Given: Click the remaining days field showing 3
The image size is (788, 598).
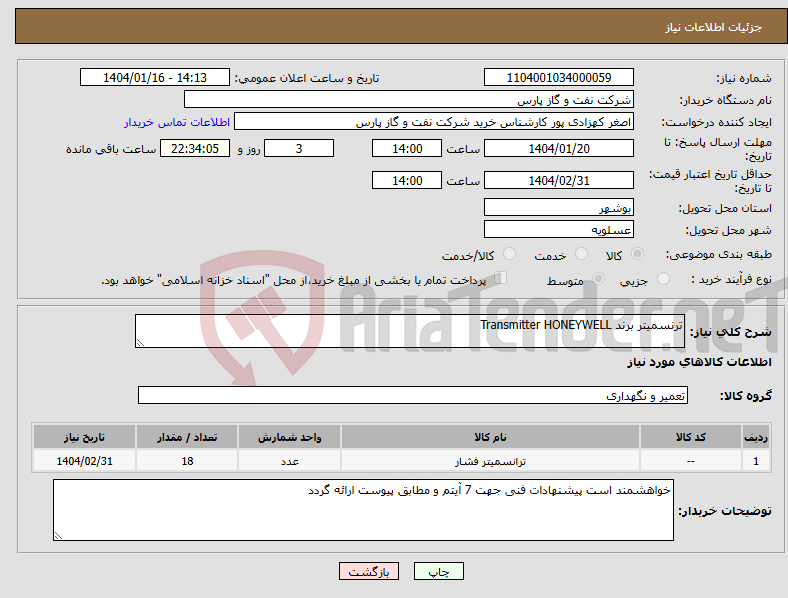Looking at the screenshot, I should (x=299, y=148).
